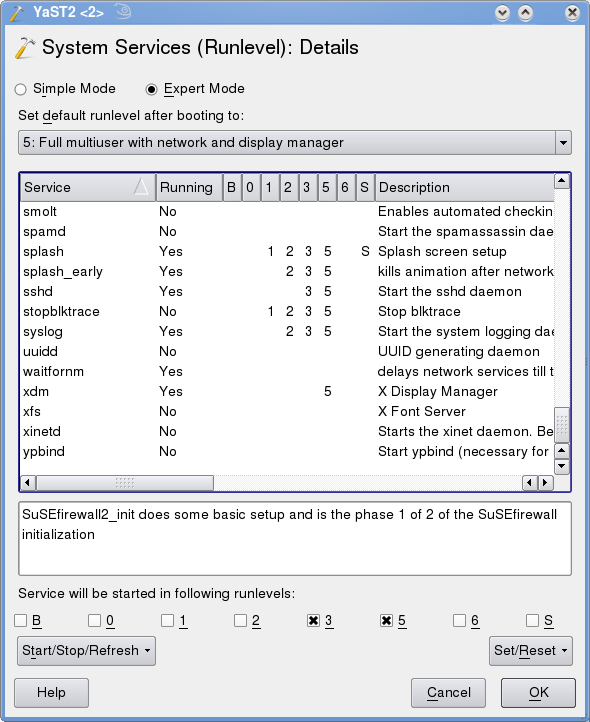Select the xdm service row
The width and height of the screenshot is (590, 722).
(287, 392)
